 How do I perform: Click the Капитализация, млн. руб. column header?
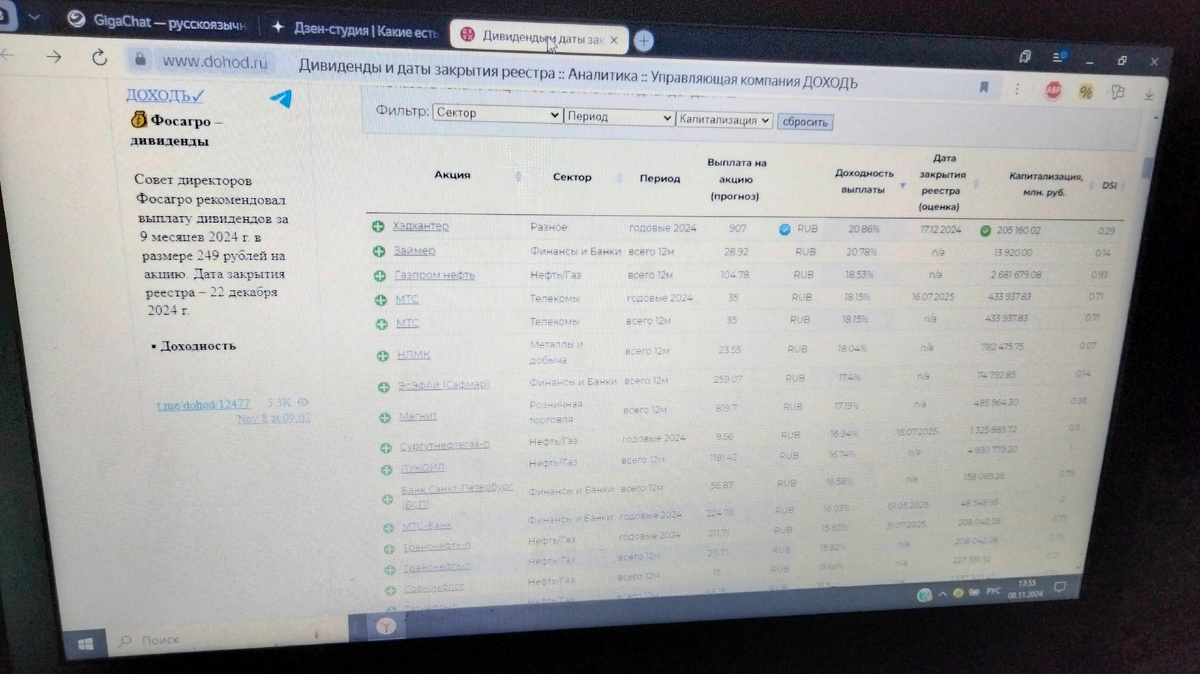(x=1045, y=184)
